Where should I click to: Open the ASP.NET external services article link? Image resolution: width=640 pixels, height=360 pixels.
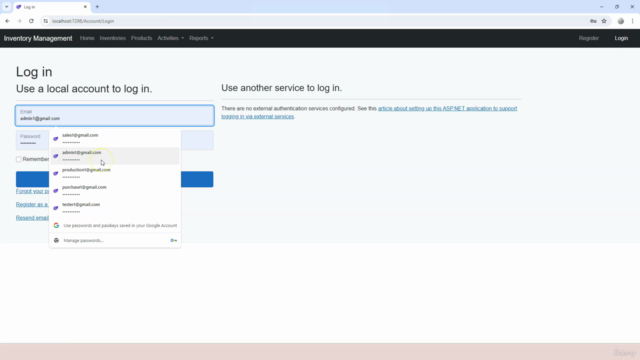(x=369, y=112)
